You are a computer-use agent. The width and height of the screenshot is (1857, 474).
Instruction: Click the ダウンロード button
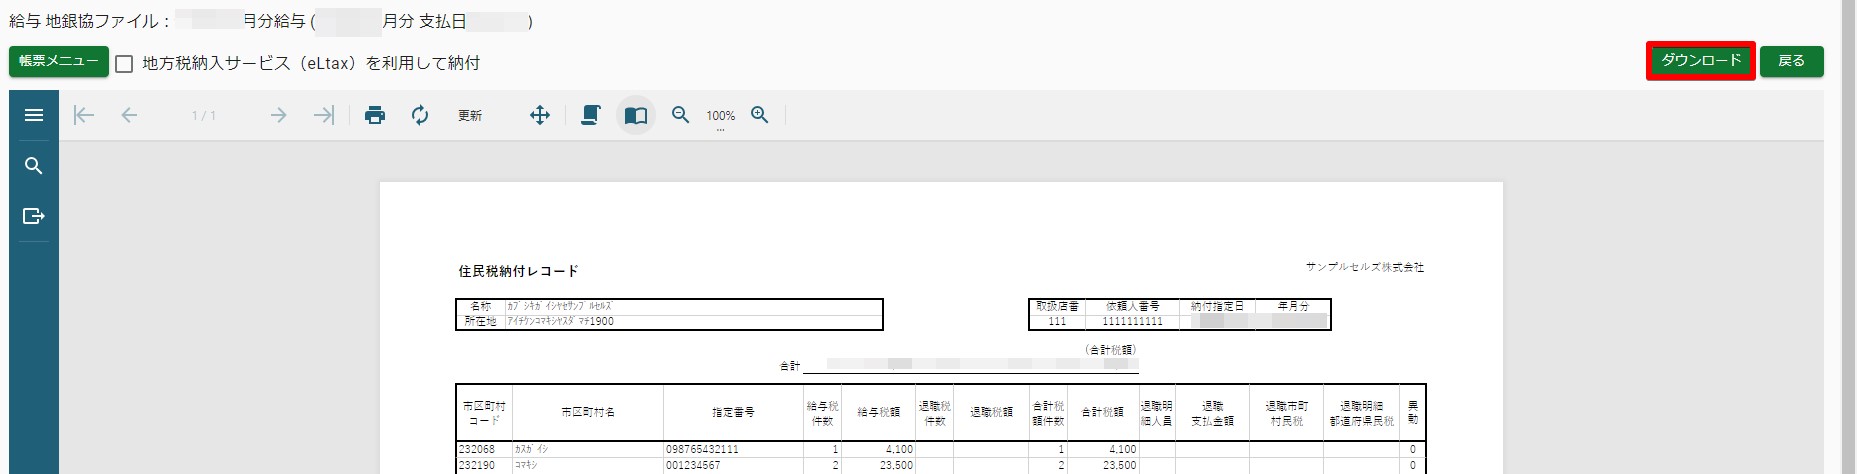pyautogui.click(x=1701, y=60)
